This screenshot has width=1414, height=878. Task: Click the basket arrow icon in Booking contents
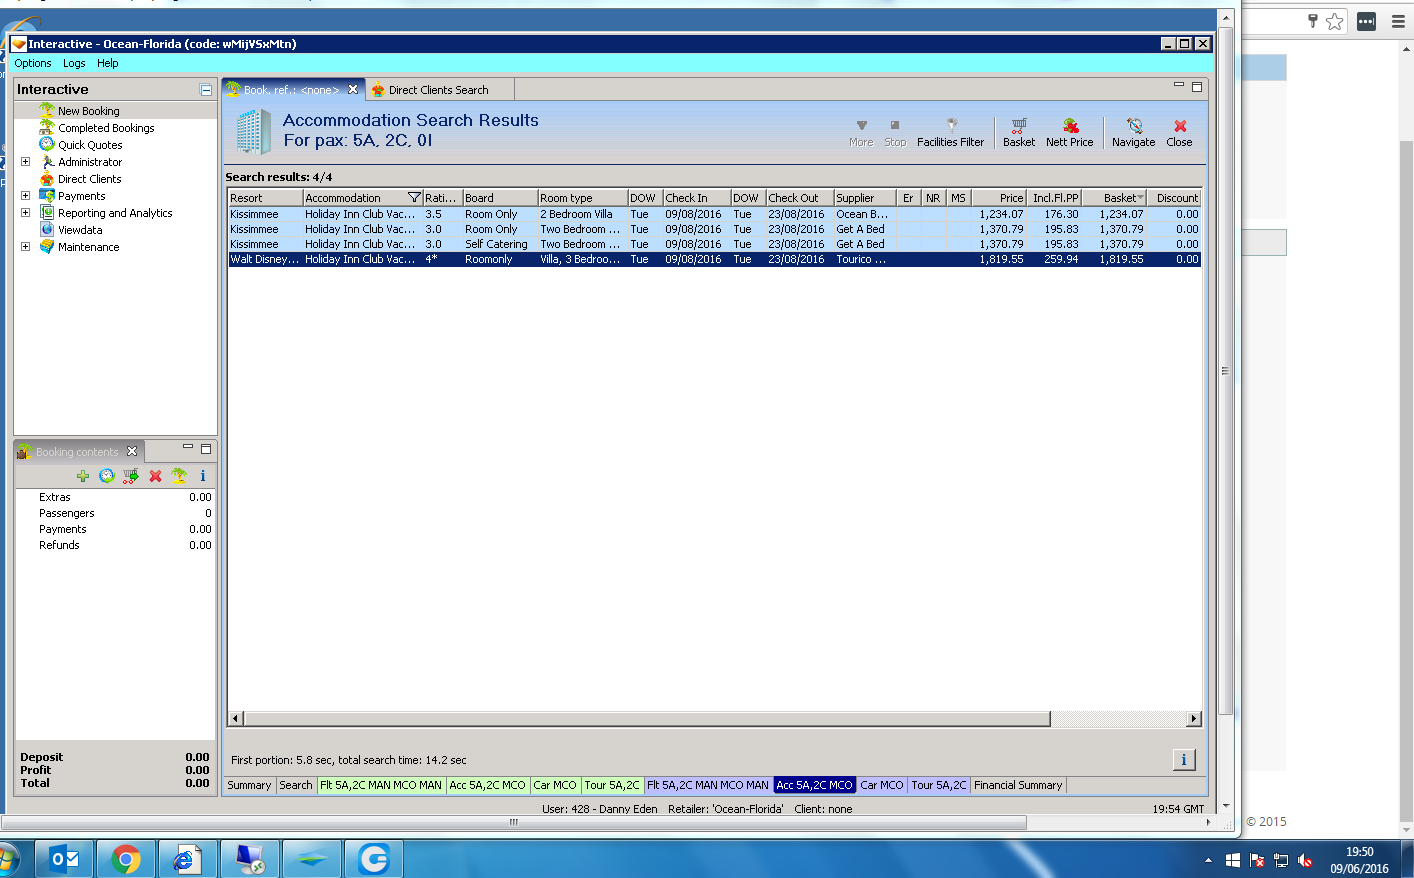pos(131,476)
